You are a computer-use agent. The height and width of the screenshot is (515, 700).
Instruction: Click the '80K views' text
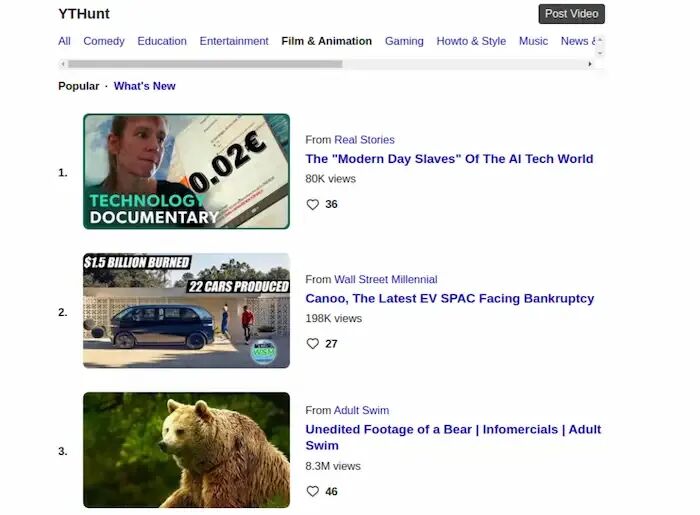[x=330, y=179]
